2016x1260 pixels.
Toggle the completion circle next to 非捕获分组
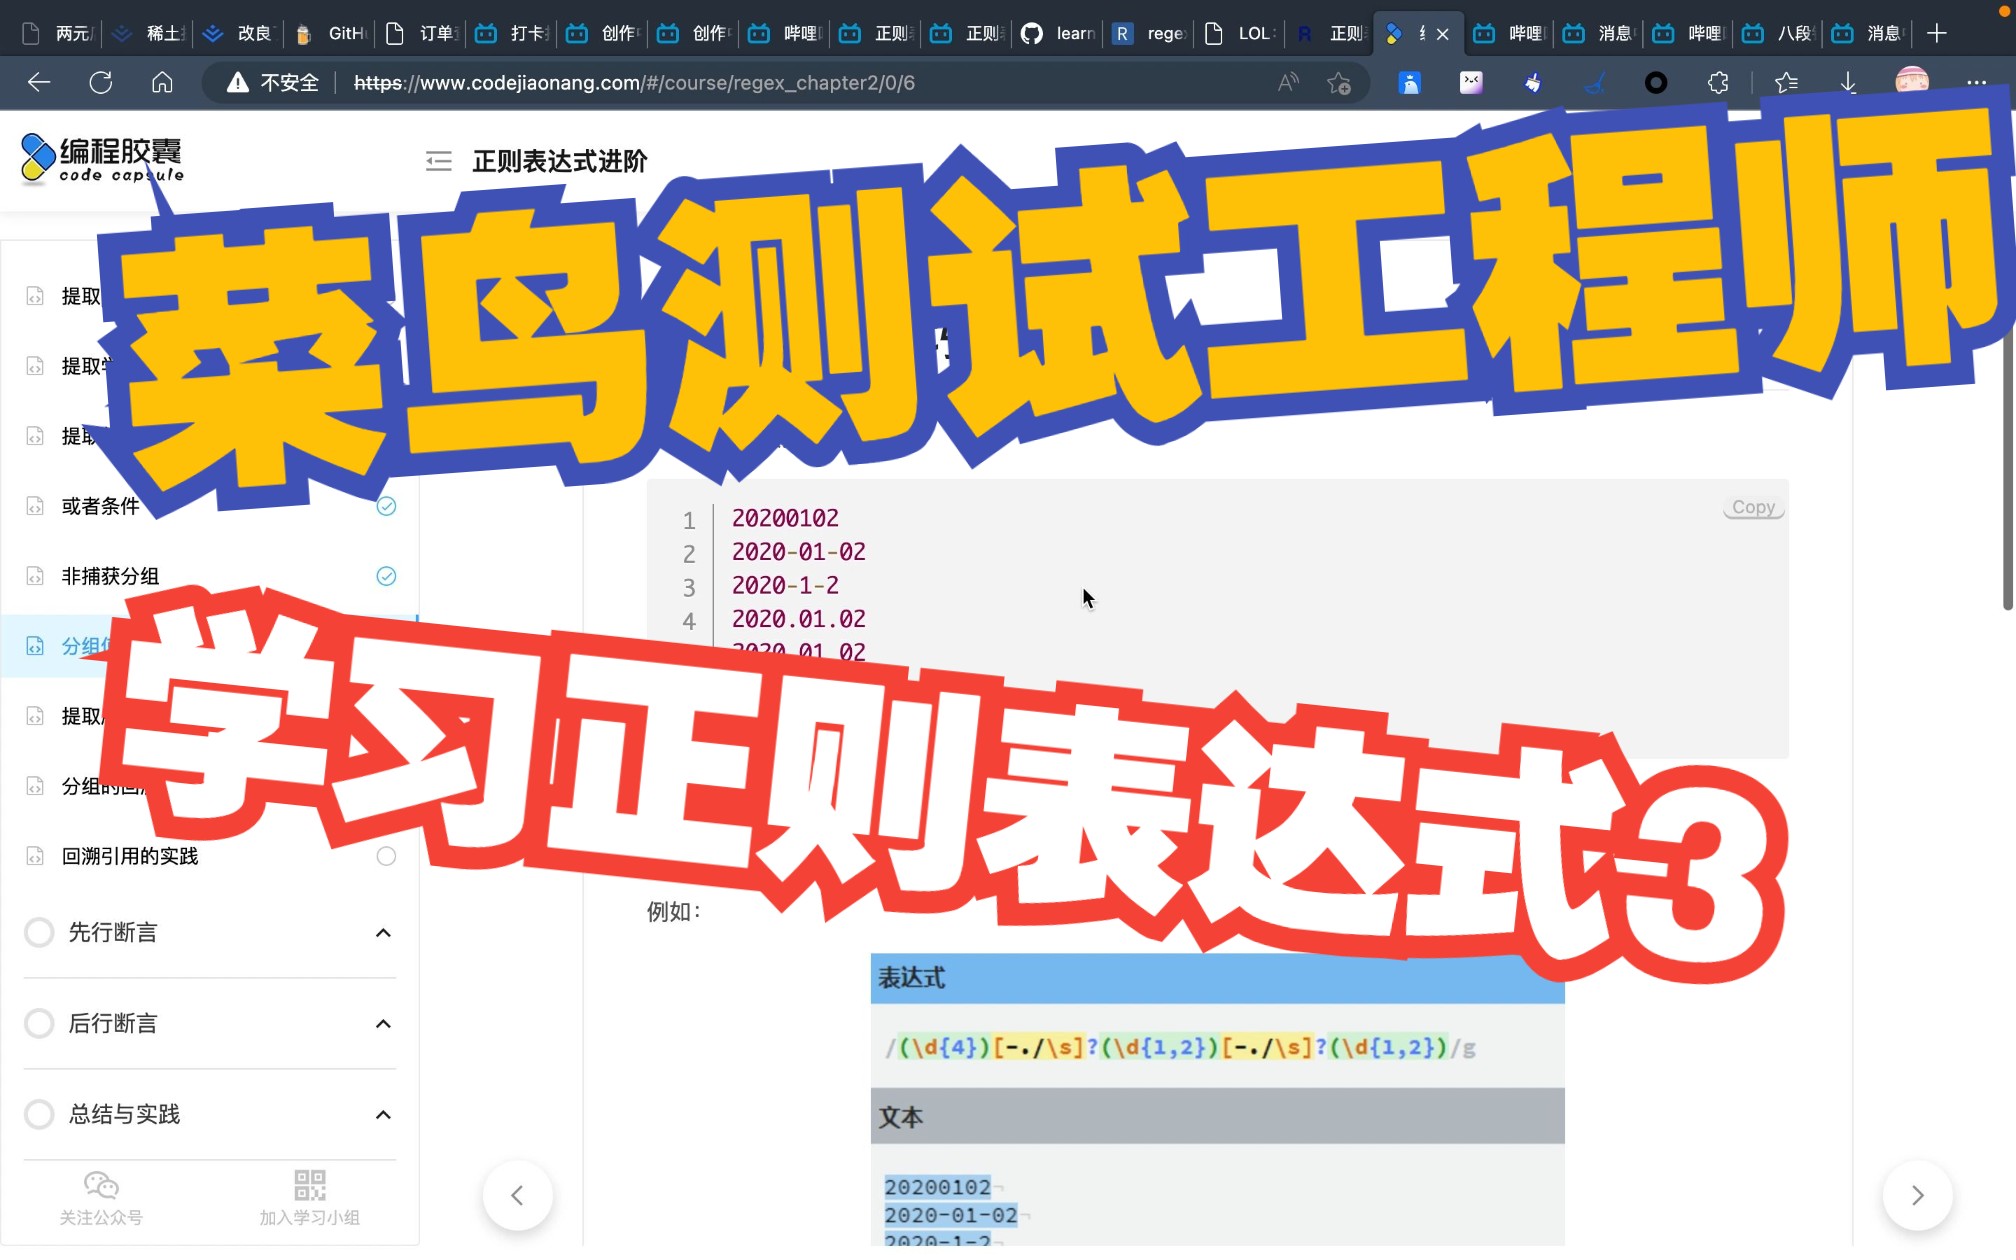point(387,576)
